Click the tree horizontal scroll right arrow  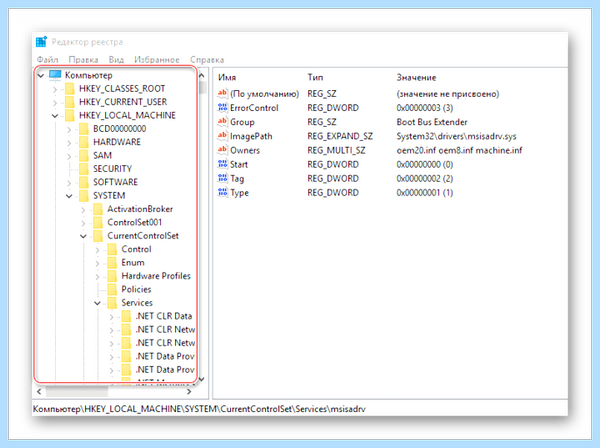189,392
